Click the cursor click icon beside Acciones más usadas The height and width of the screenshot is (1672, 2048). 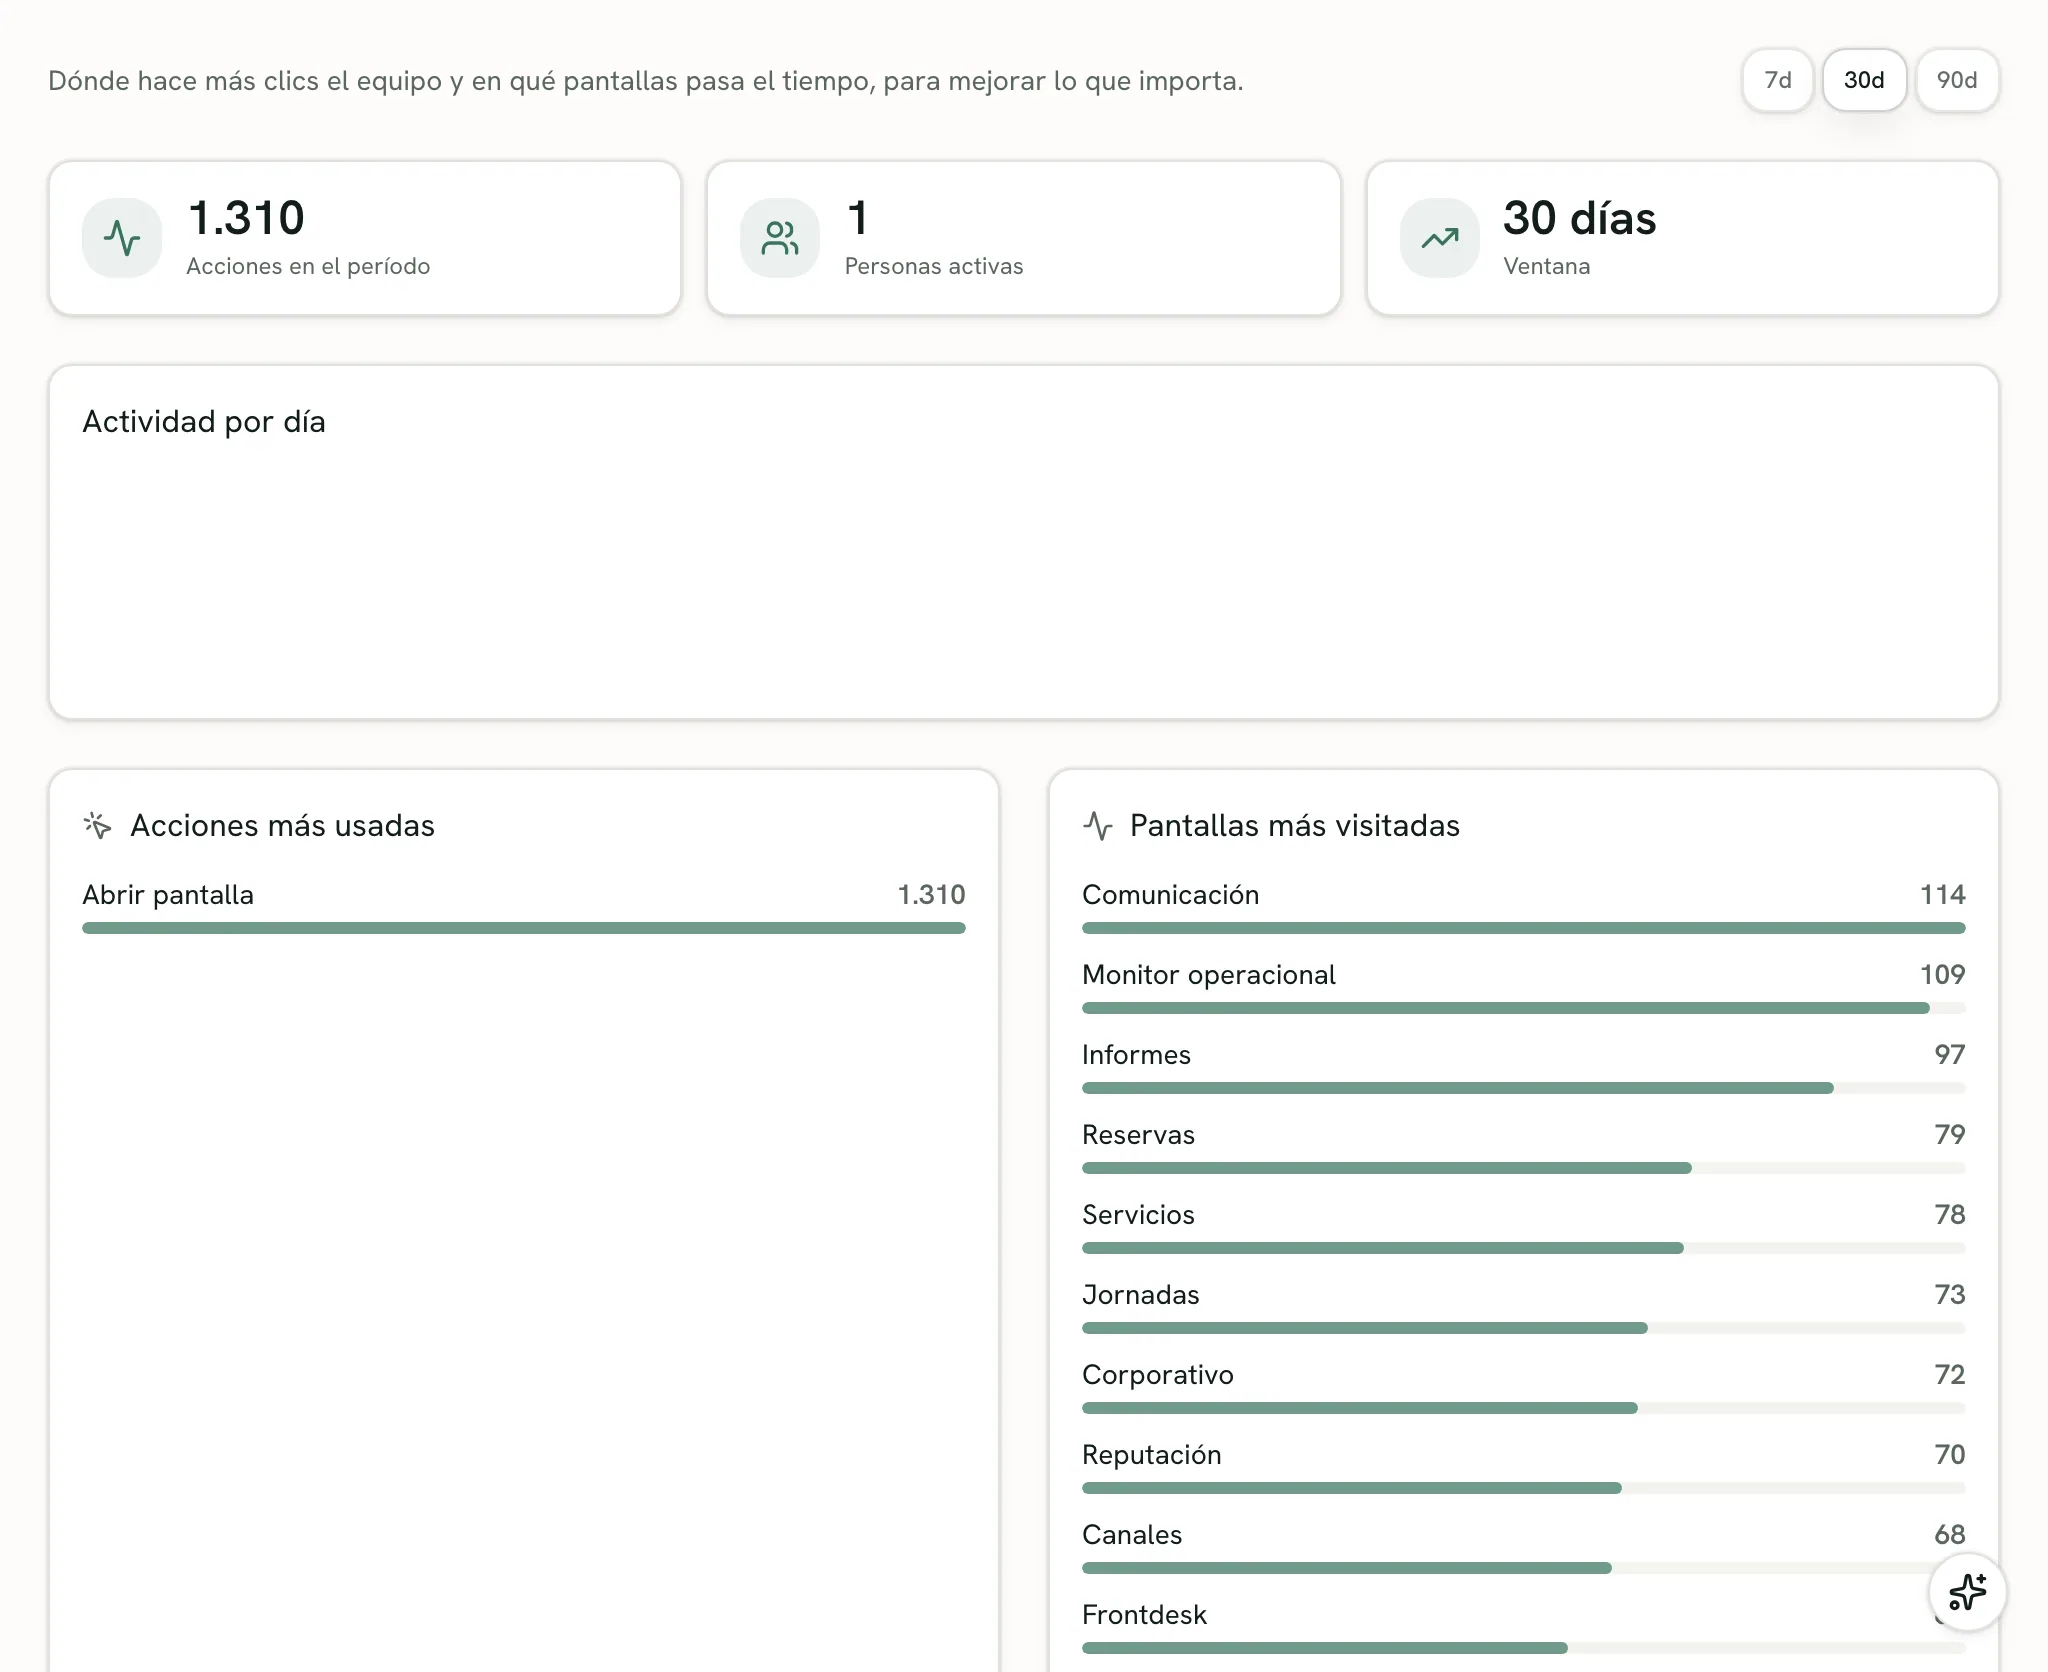pos(98,825)
